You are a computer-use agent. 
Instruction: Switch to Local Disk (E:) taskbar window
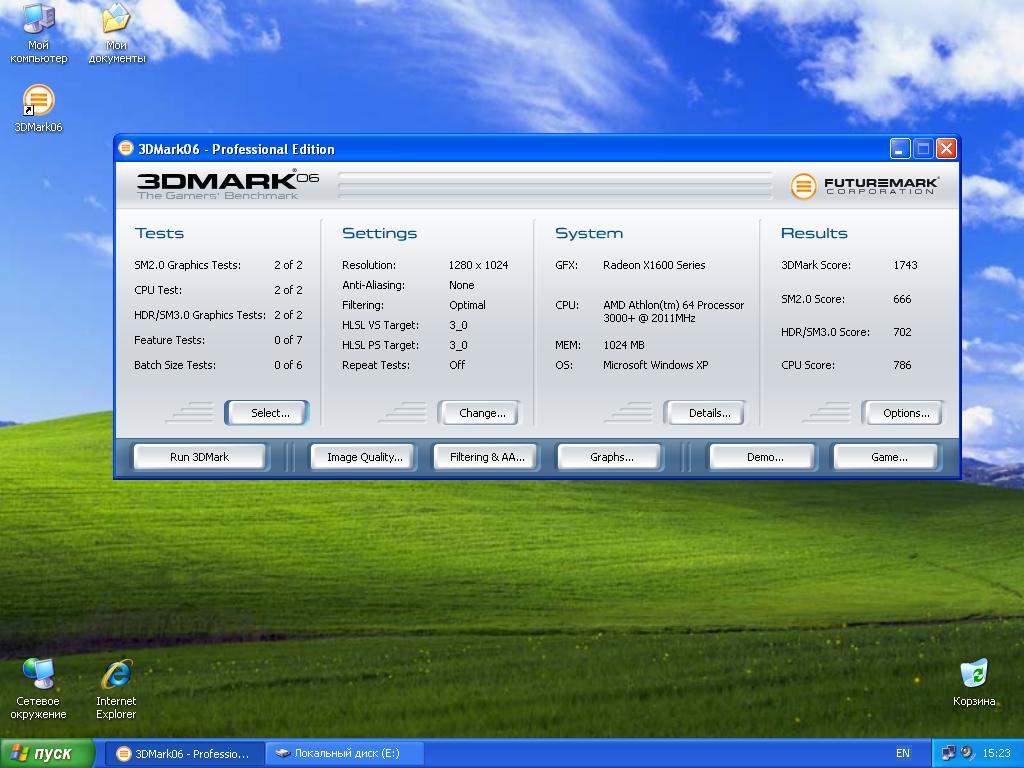pyautogui.click(x=345, y=754)
